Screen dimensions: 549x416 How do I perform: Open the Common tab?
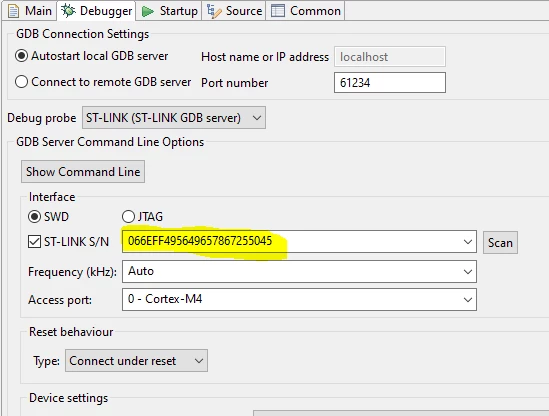click(x=306, y=11)
